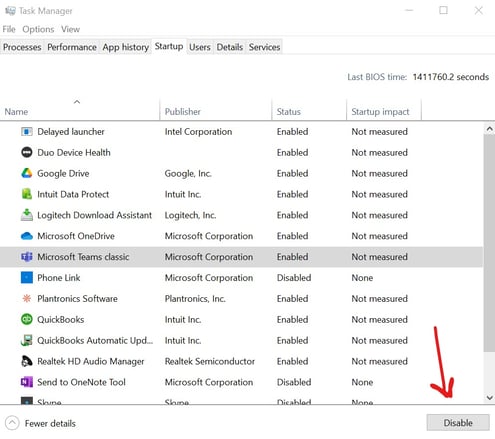
Task: Select the Logitech Download Assistant entry
Action: 94,215
